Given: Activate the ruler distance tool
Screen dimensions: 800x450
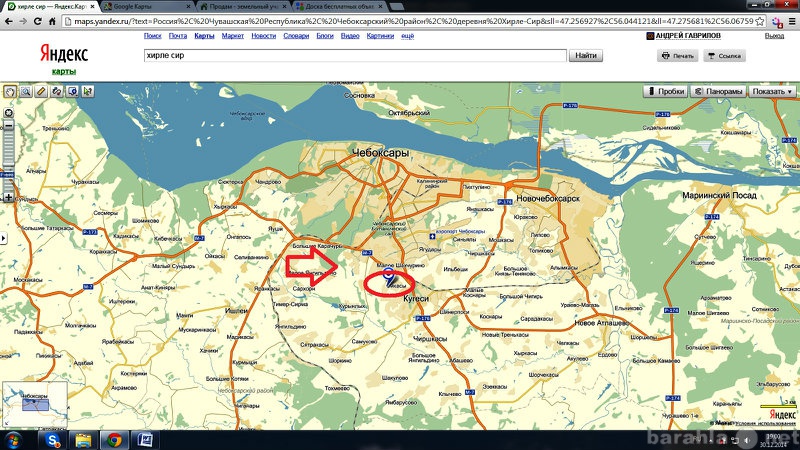Looking at the screenshot, I should coord(41,91).
